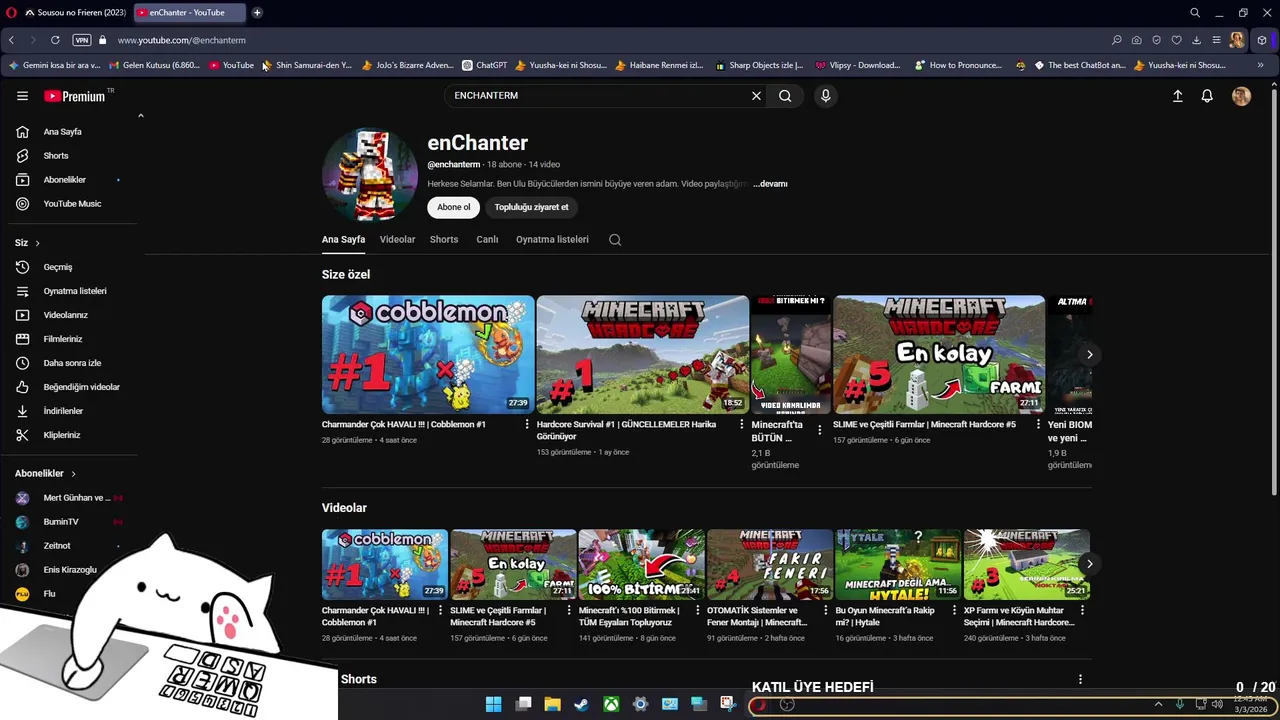Open options menu for Charmander Cobblemon featured video
1280x720 pixels.
[527, 425]
